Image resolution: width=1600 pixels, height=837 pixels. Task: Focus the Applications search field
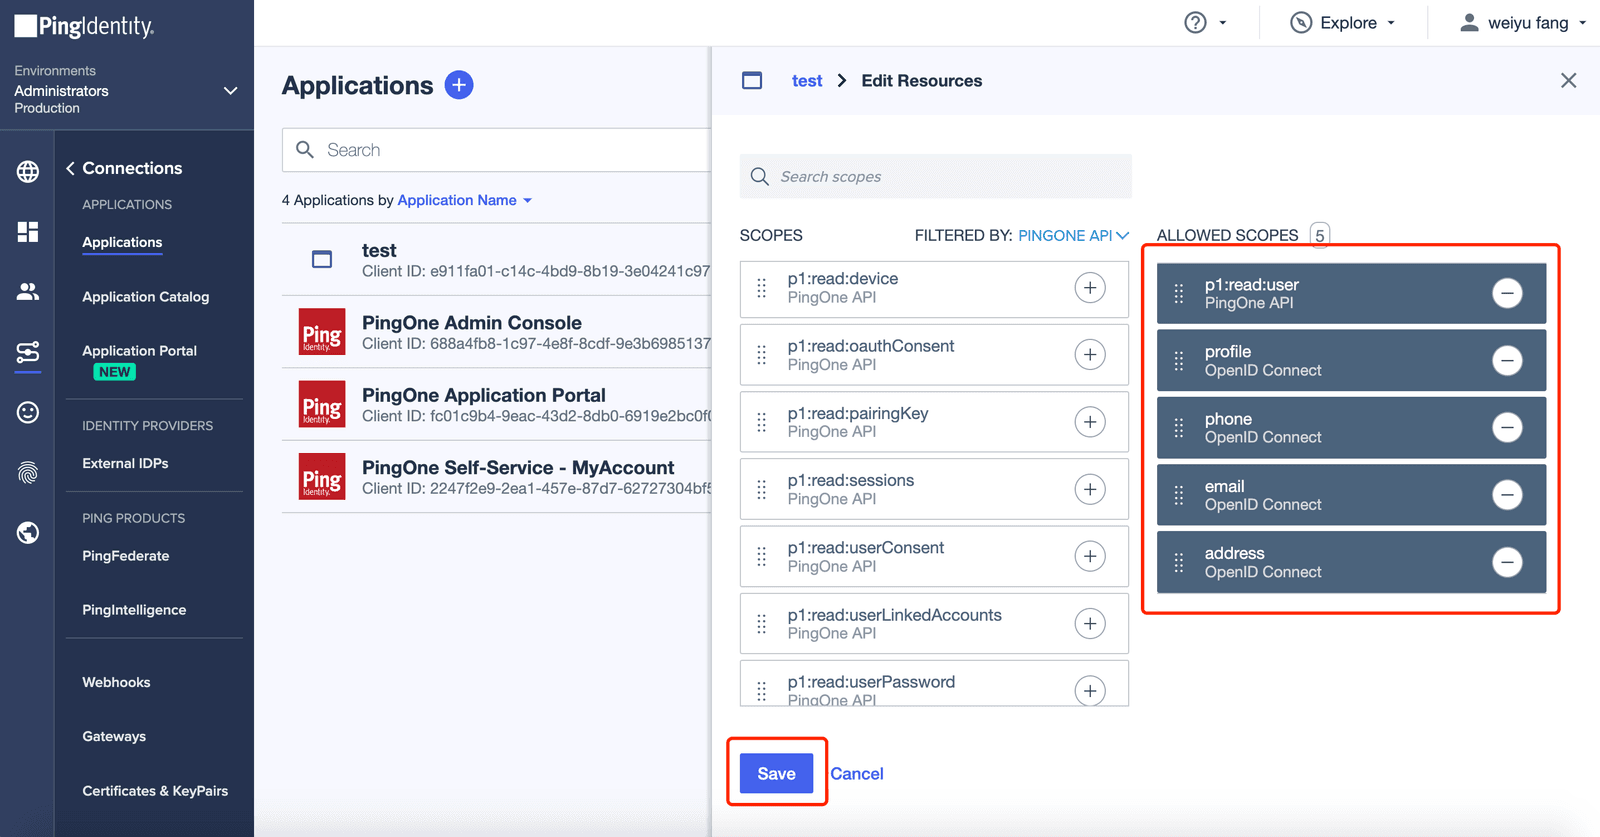[497, 150]
